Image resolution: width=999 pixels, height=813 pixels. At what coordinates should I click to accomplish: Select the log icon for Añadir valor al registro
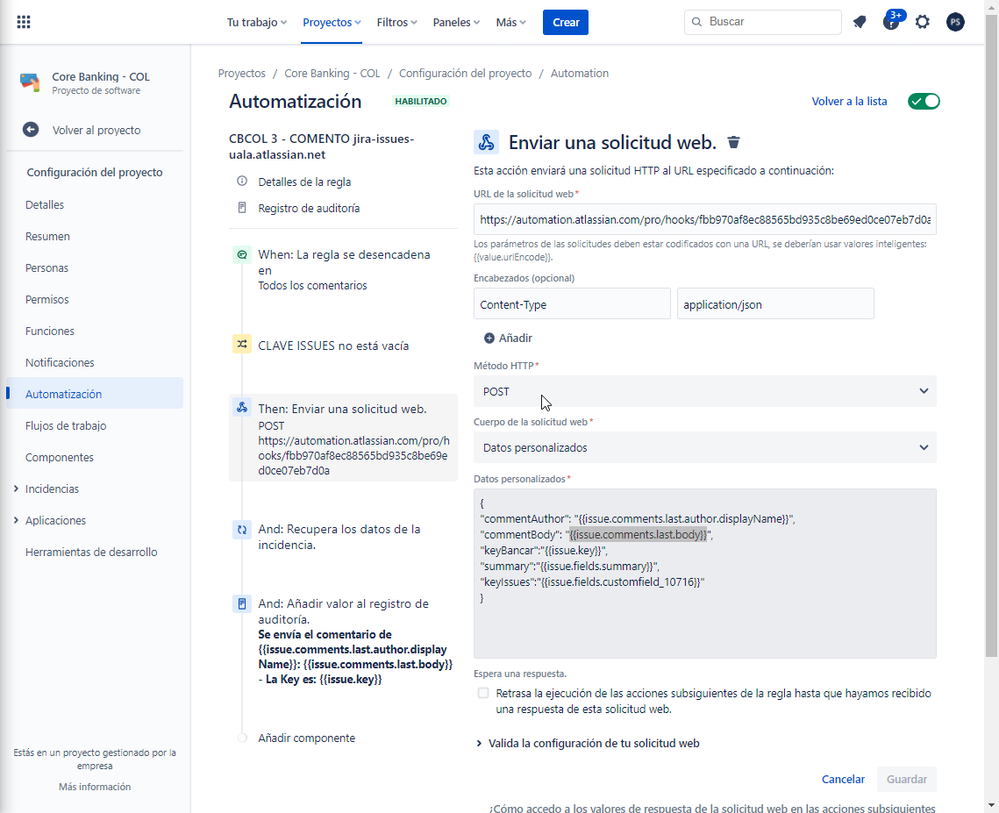pos(242,603)
